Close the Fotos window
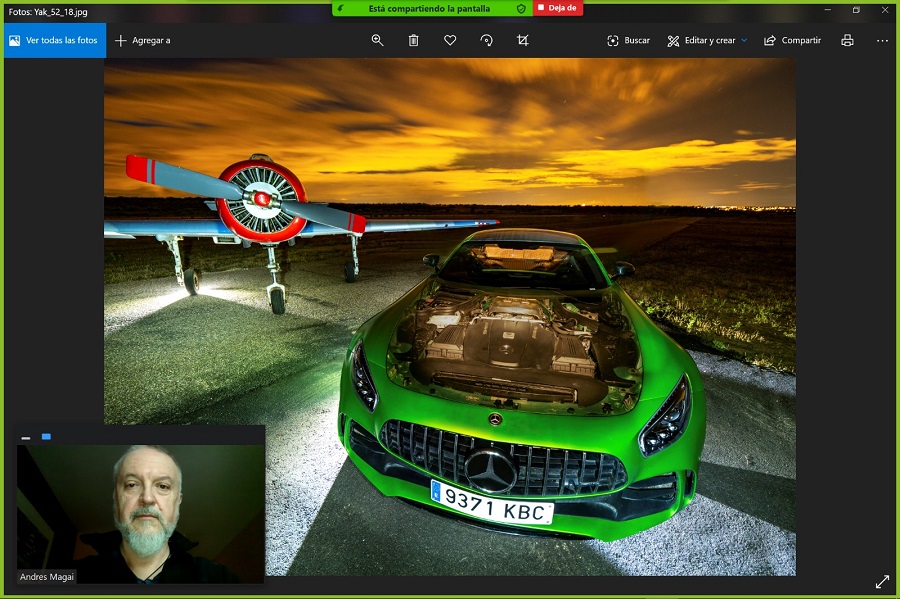Image resolution: width=900 pixels, height=599 pixels. pos(885,10)
